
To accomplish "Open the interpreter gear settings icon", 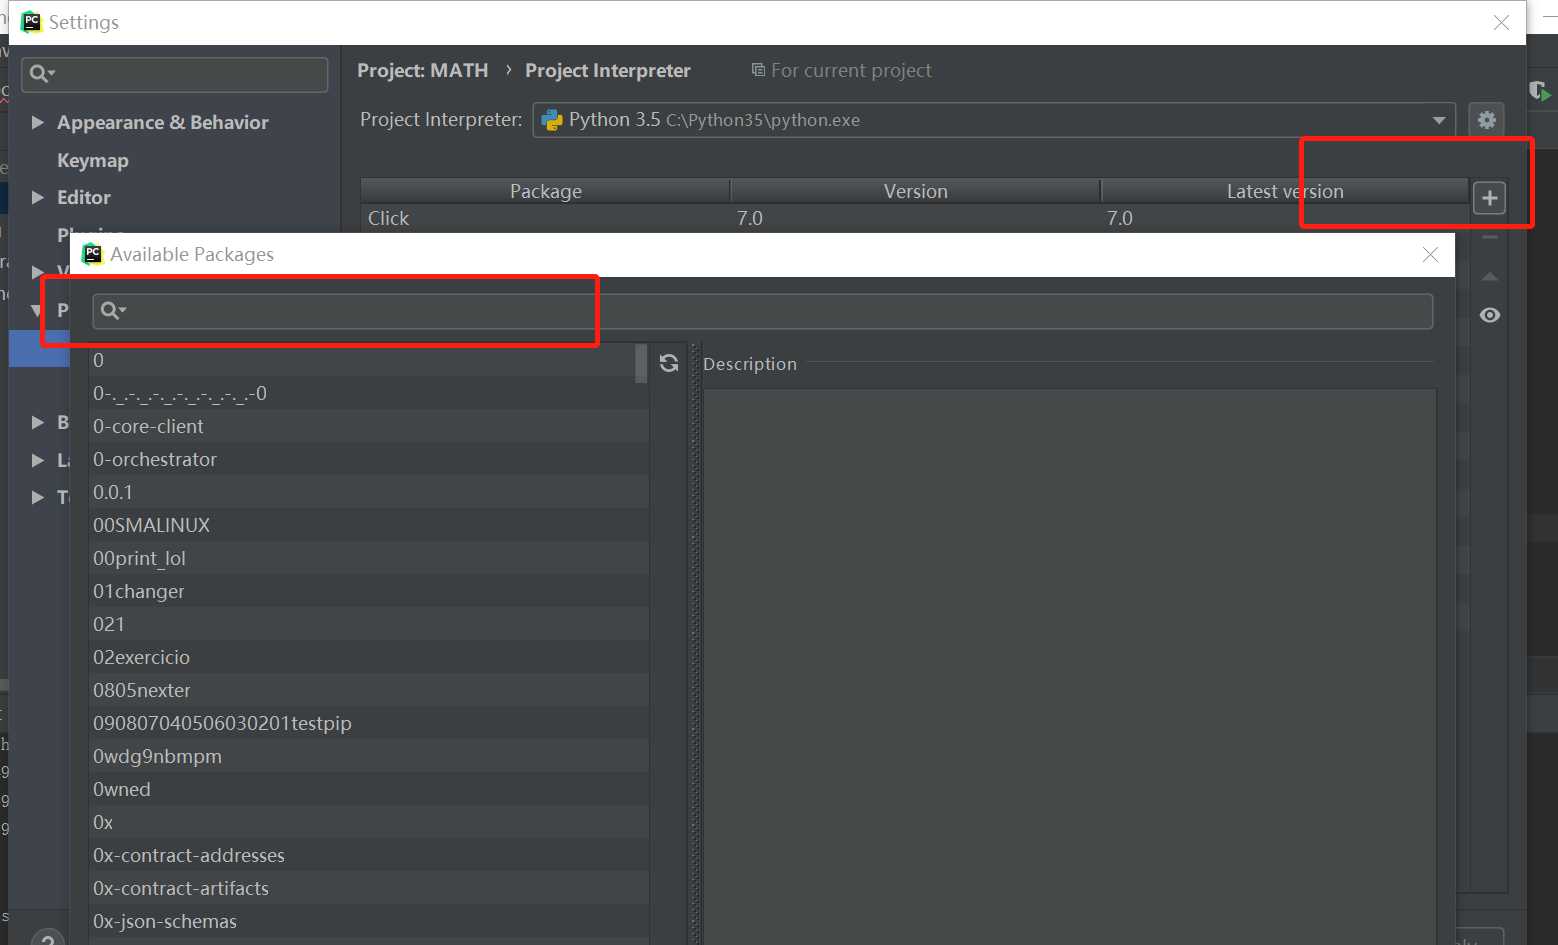I will point(1487,120).
